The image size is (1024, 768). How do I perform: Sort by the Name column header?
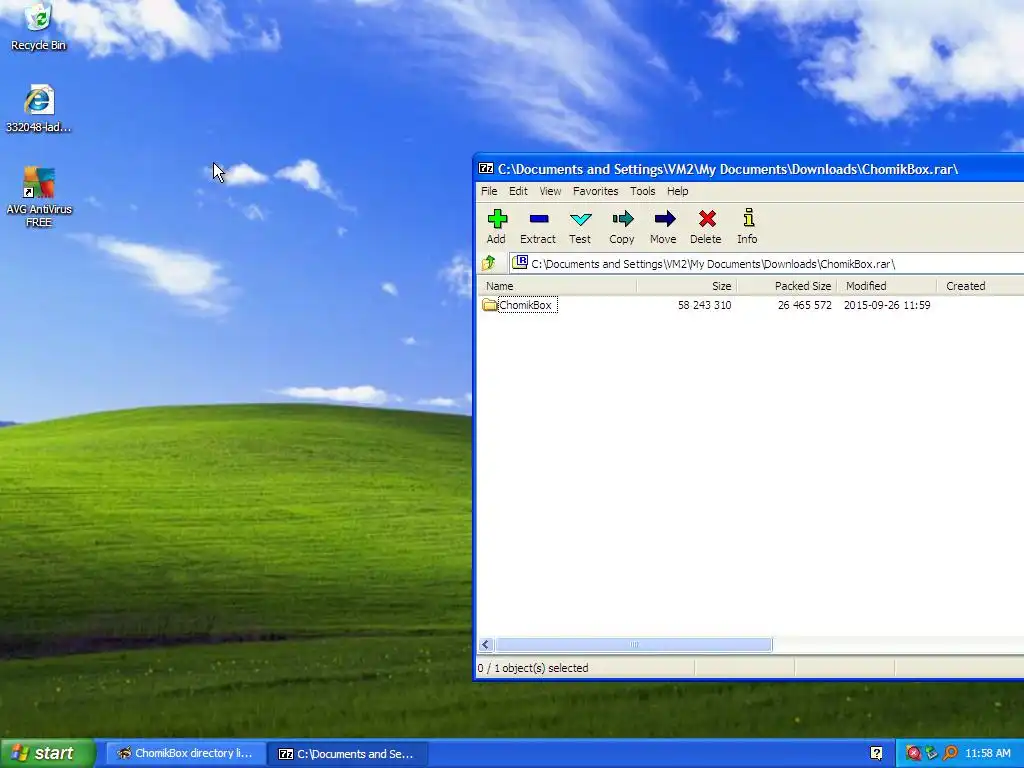[557, 286]
